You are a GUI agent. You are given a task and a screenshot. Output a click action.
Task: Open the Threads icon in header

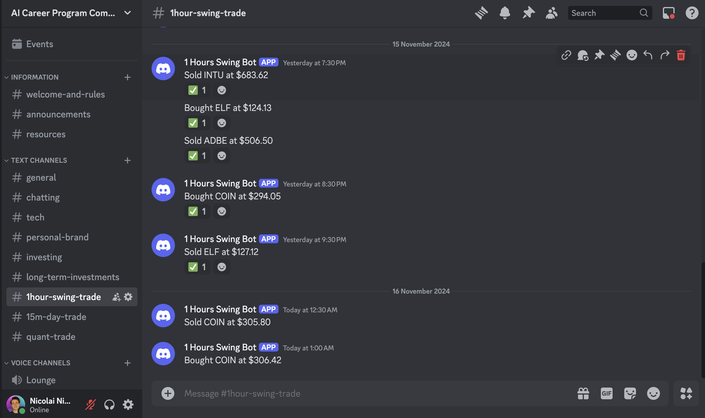481,13
